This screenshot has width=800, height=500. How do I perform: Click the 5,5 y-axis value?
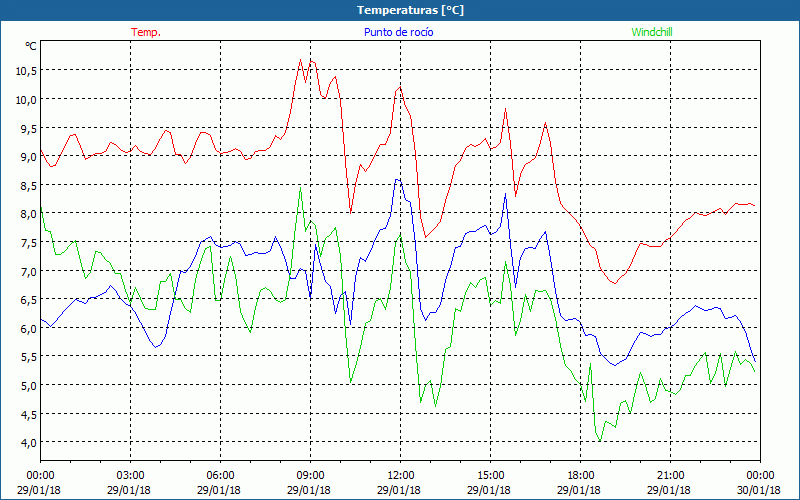click(x=29, y=357)
